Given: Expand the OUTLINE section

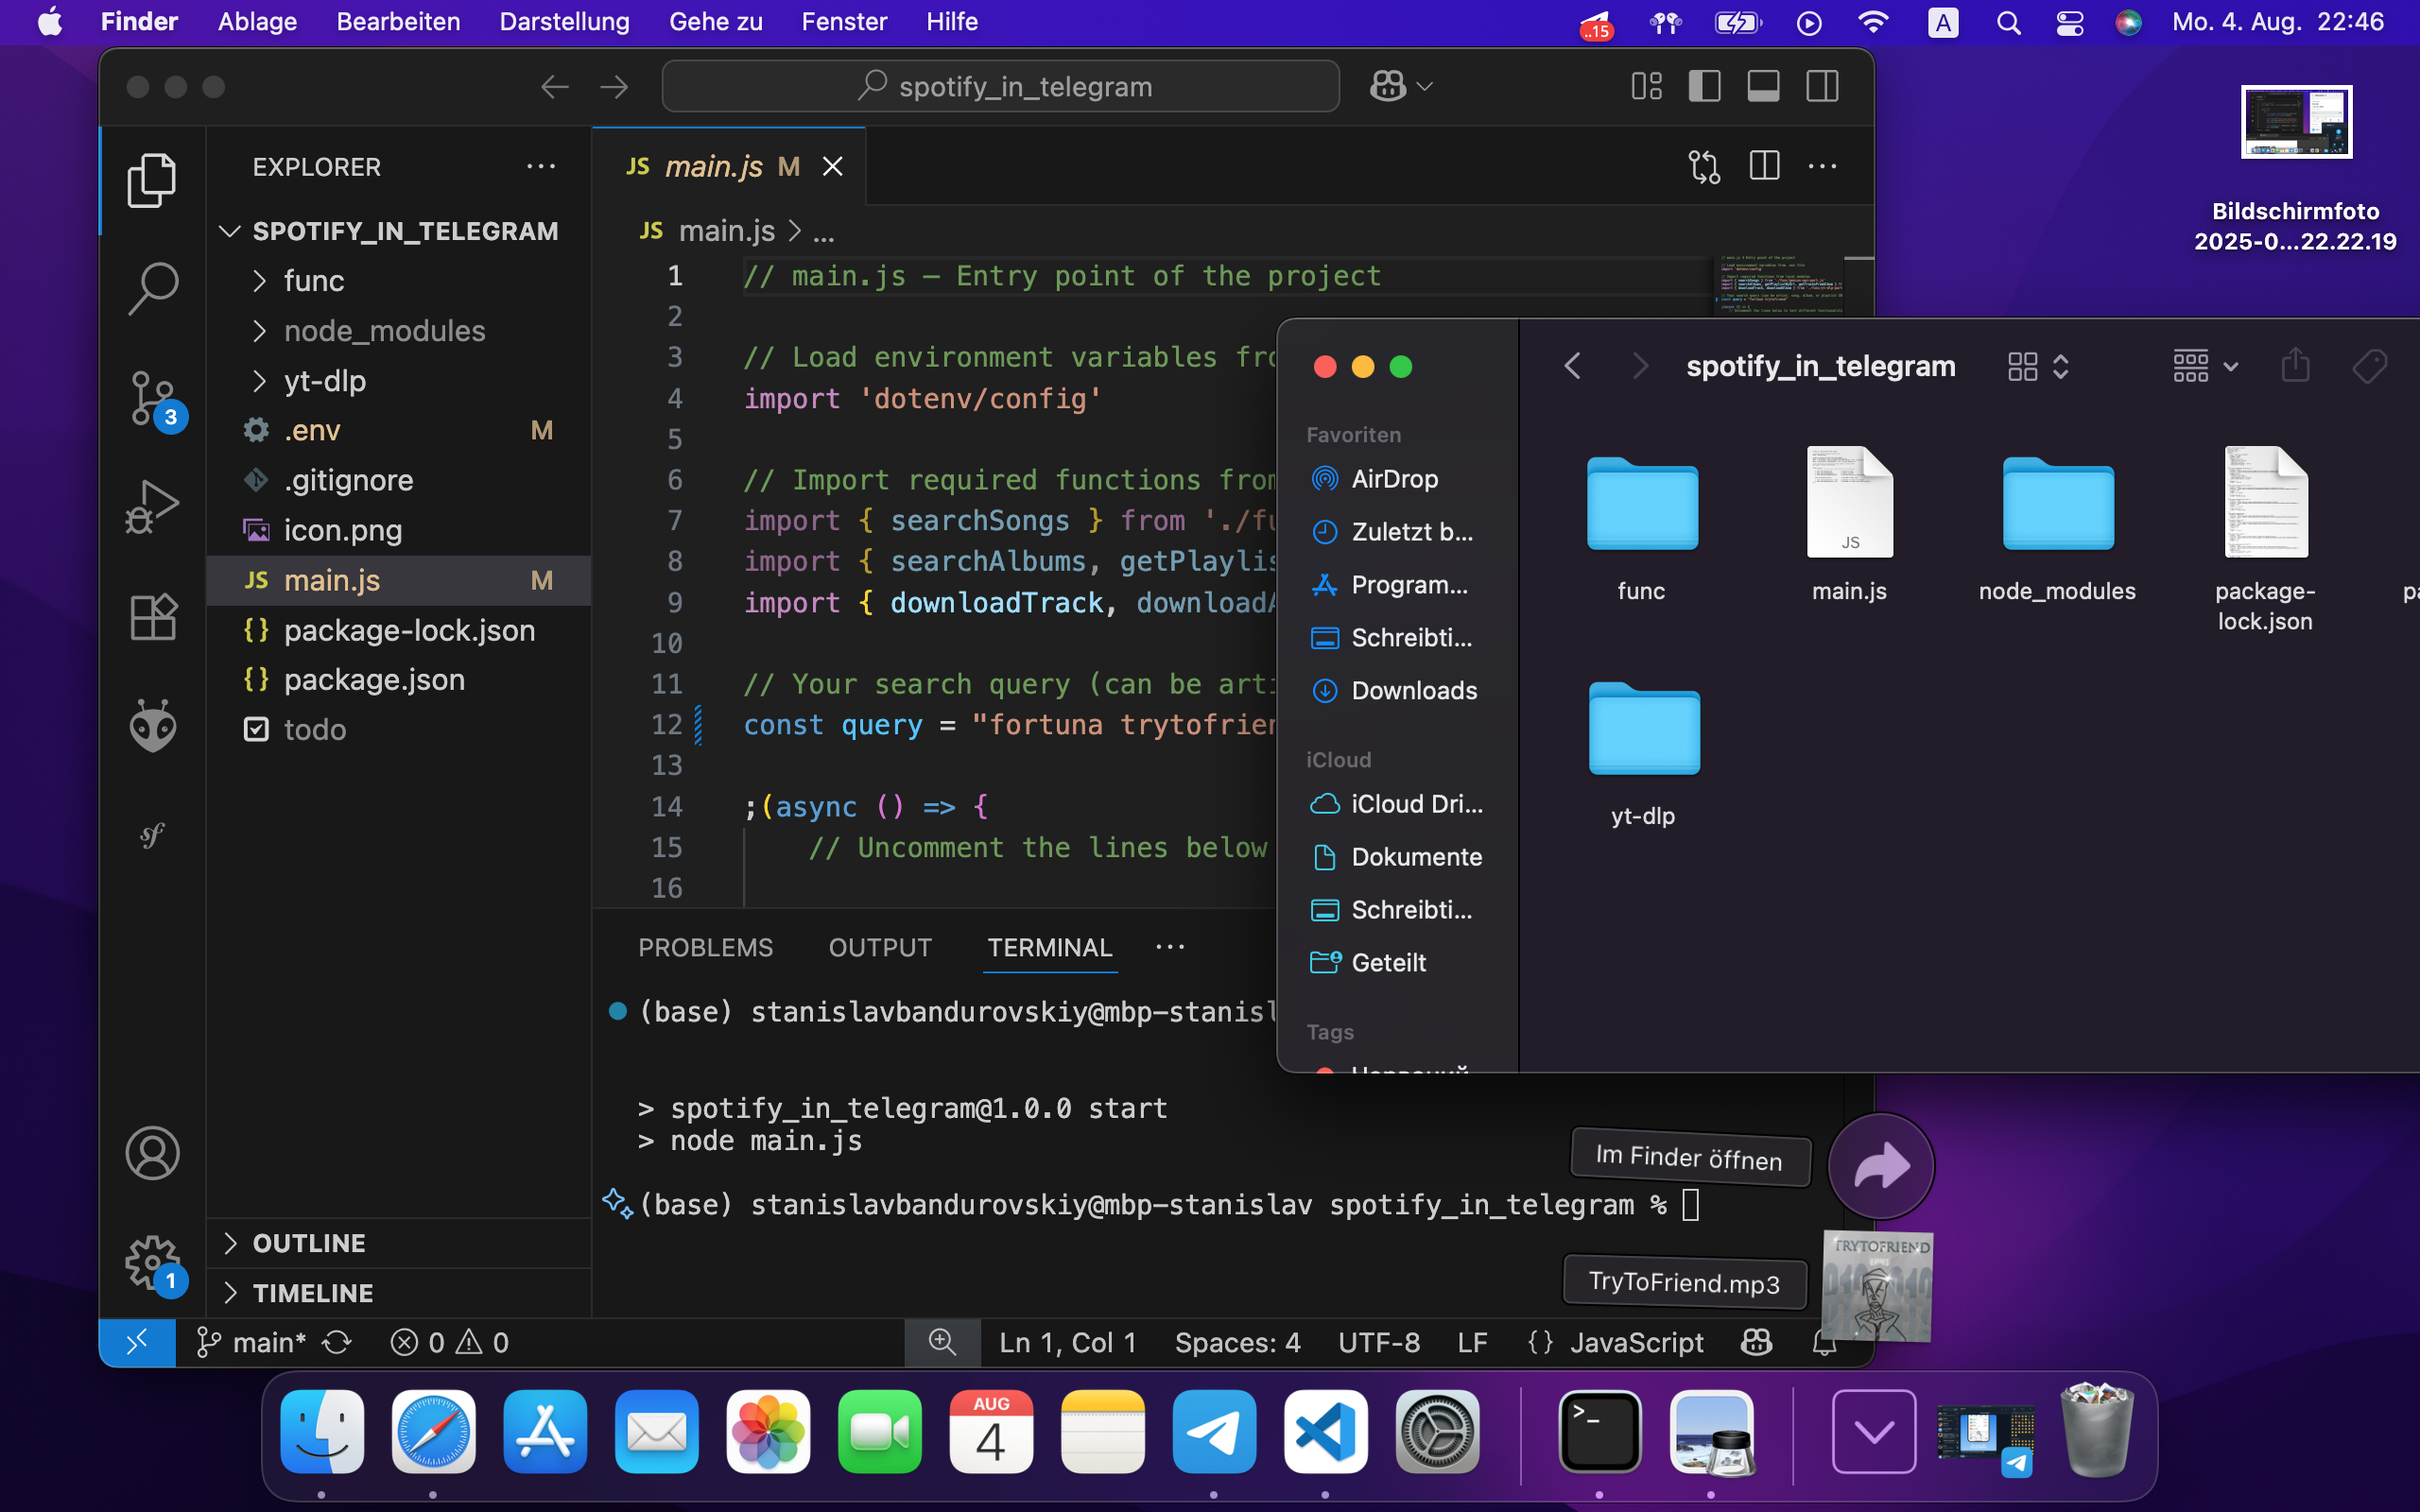Looking at the screenshot, I should [398, 1243].
